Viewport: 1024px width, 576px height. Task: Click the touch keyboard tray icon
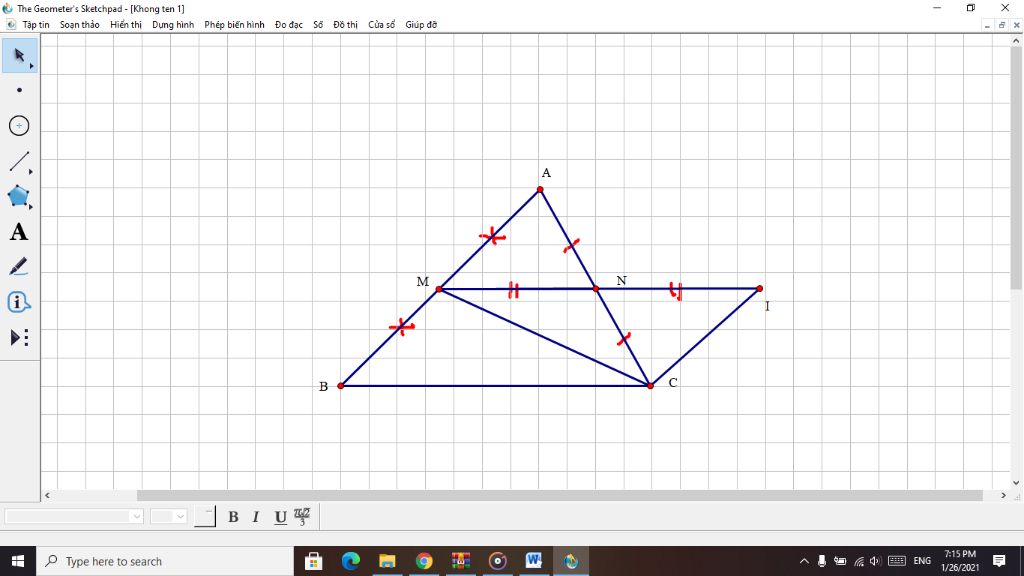[897, 561]
